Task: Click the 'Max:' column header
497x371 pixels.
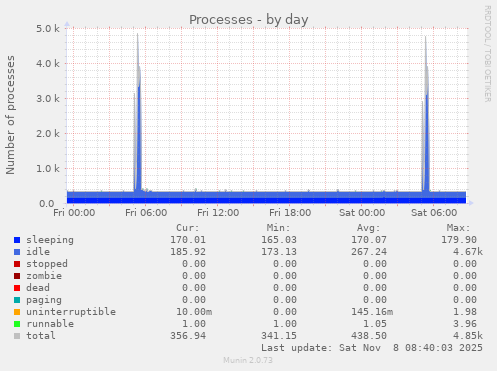Action: 458,228
